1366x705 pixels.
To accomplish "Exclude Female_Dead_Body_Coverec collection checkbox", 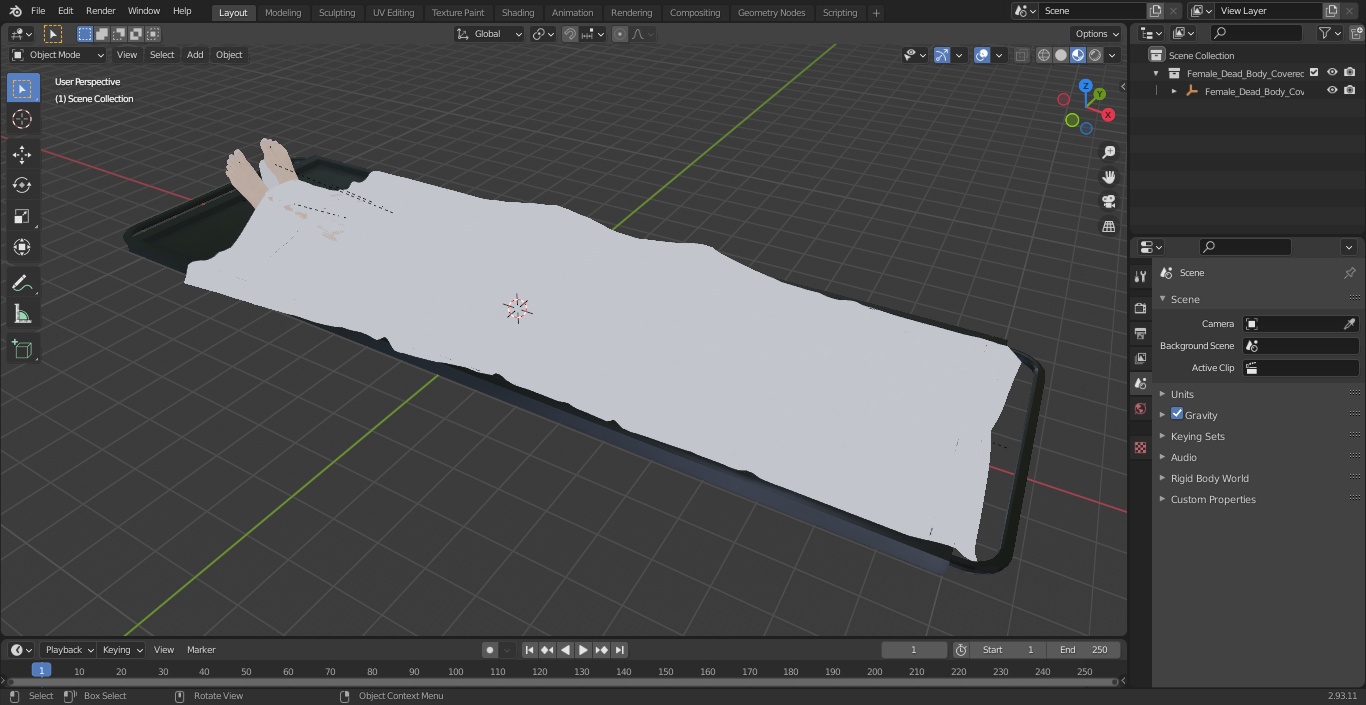I will click(1314, 73).
